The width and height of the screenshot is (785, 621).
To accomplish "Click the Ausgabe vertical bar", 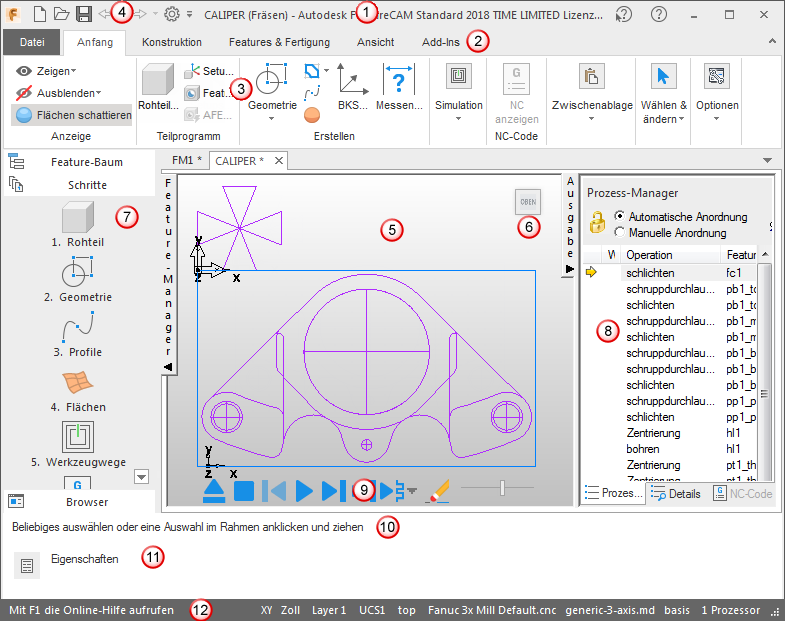I will click(x=570, y=225).
